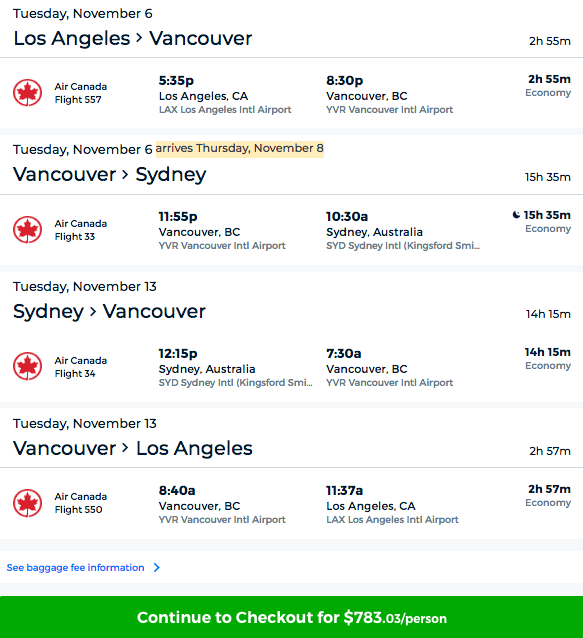Screen dimensions: 583x638
Task: Select the arrives Thursday, November 8 notice
Action: (x=240, y=149)
